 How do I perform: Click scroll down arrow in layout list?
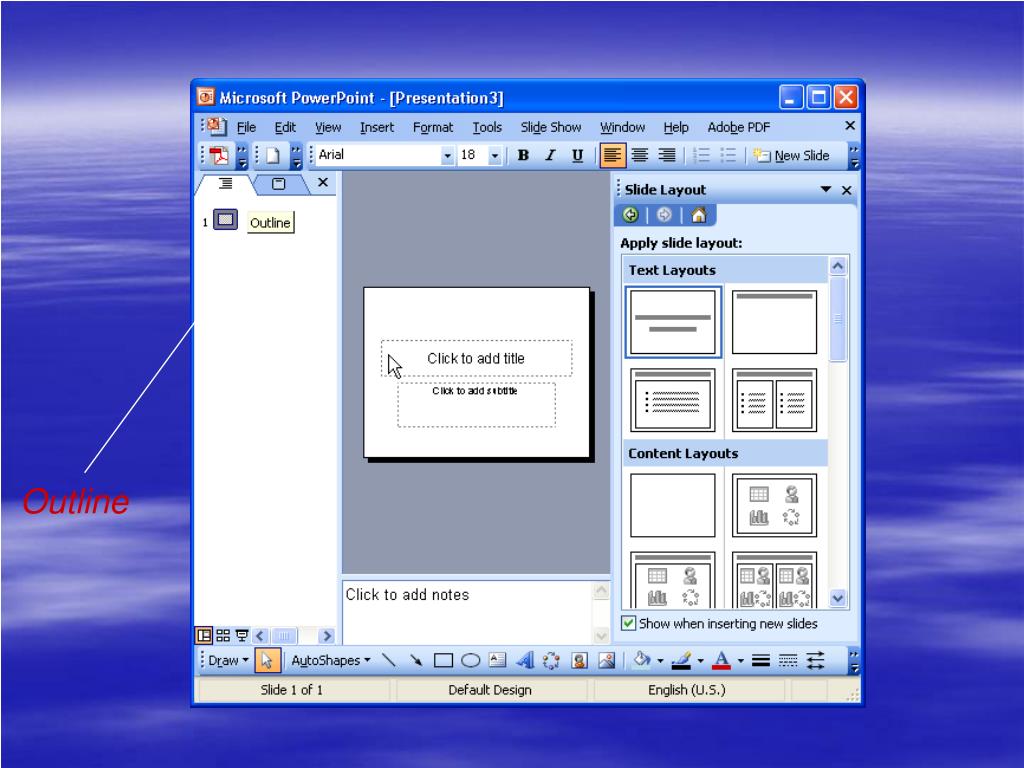(x=837, y=598)
